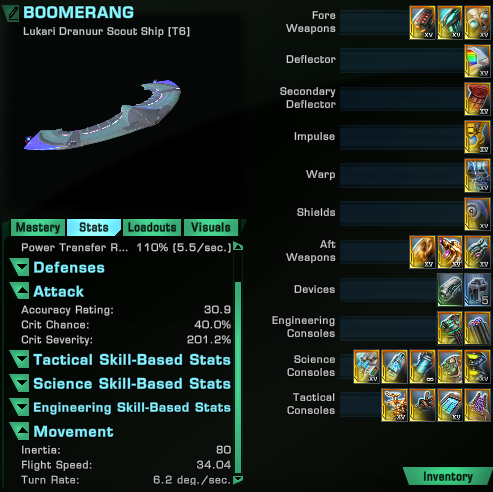Select the middle Aft Weapons item
The width and height of the screenshot is (493, 492).
tap(450, 252)
